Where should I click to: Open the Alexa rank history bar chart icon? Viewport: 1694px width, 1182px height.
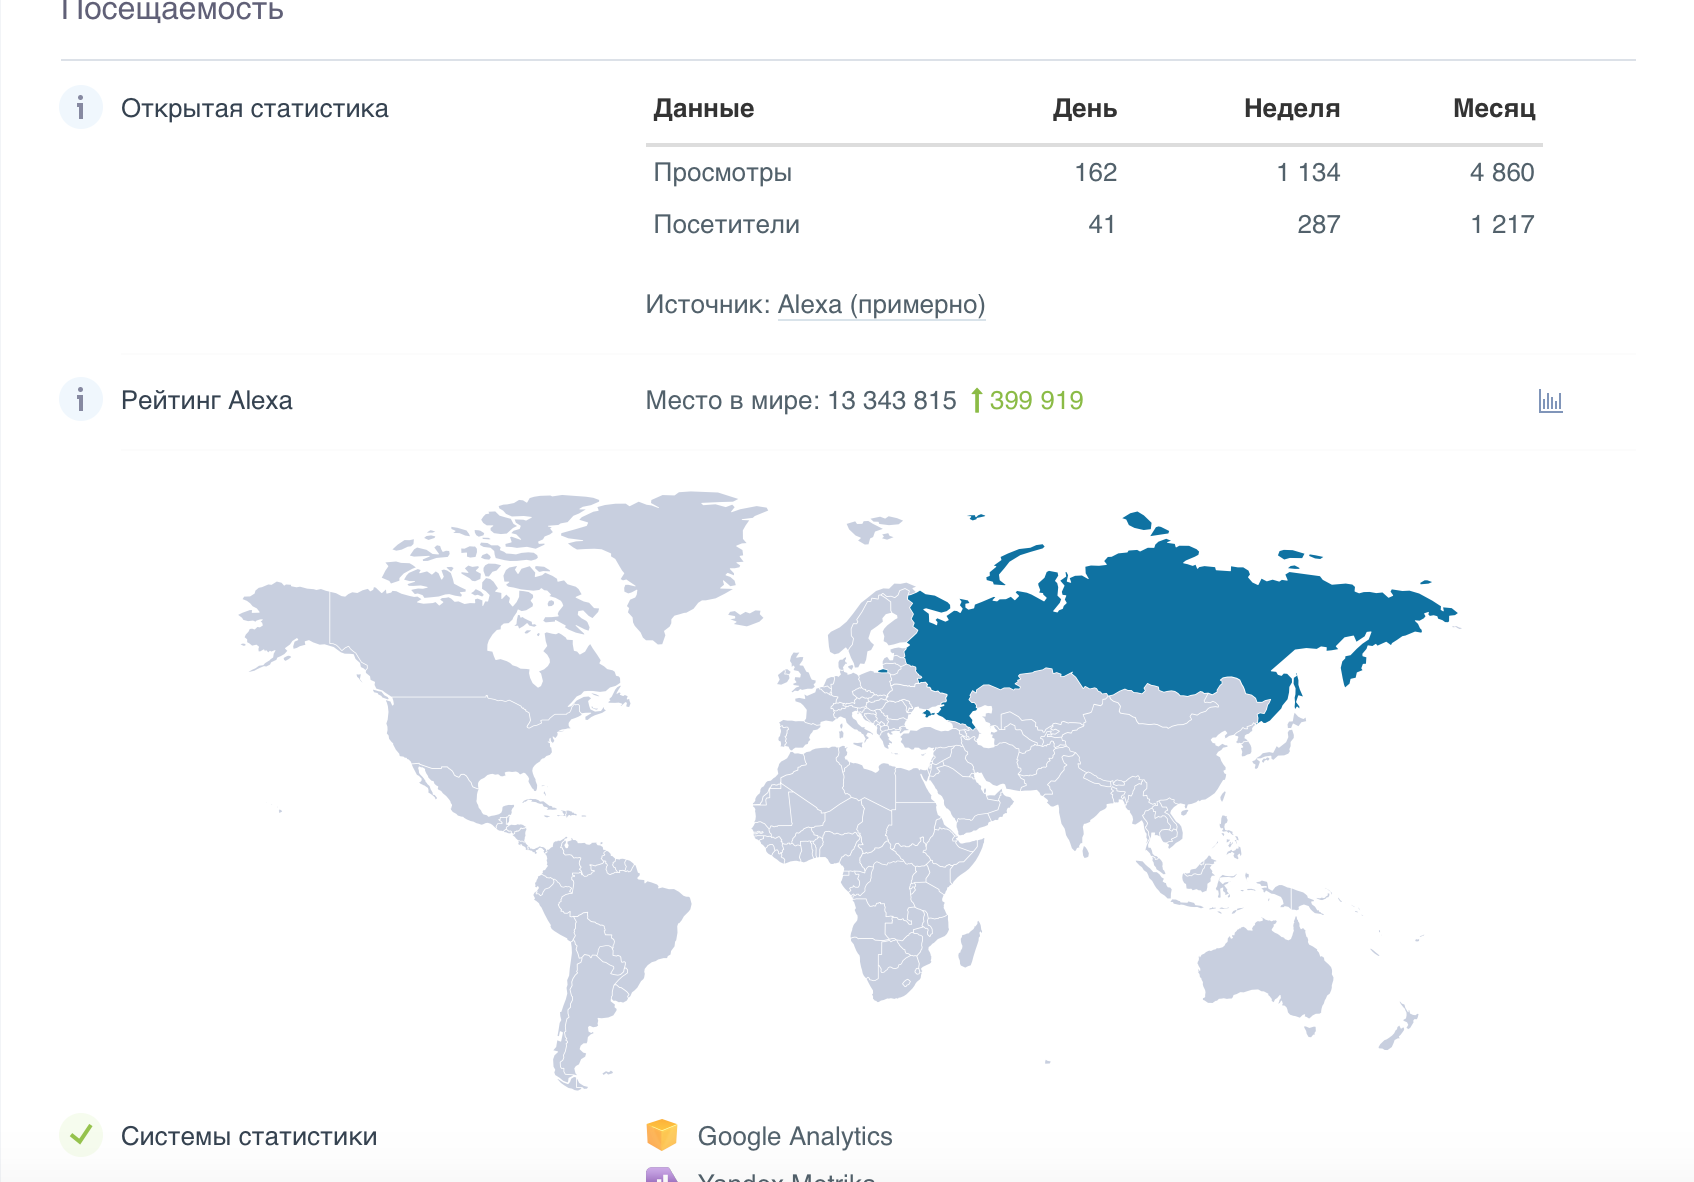coord(1550,402)
